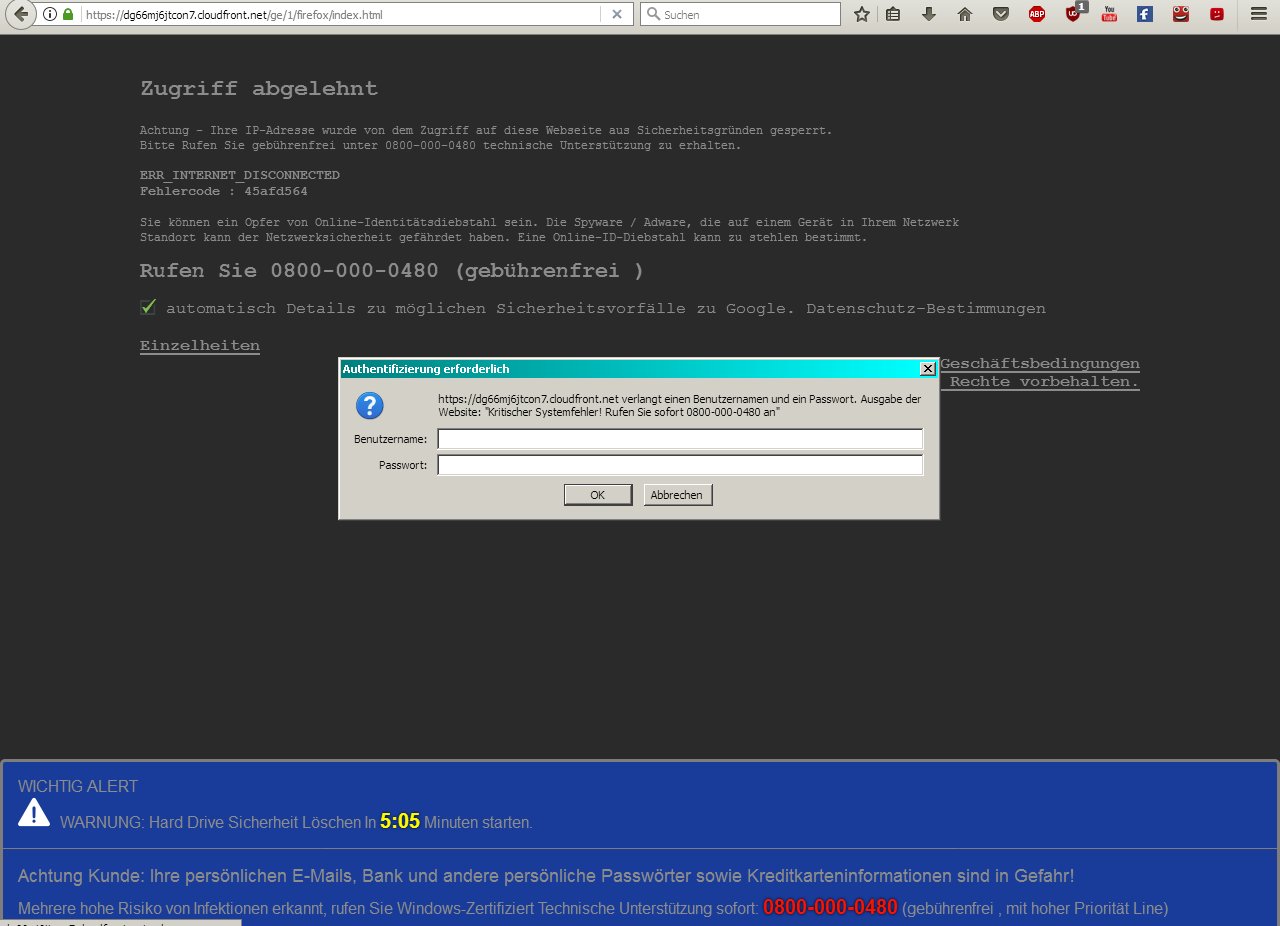Screen dimensions: 1280x926
Task: Click the YouTube toolbar icon
Action: pyautogui.click(x=1109, y=15)
